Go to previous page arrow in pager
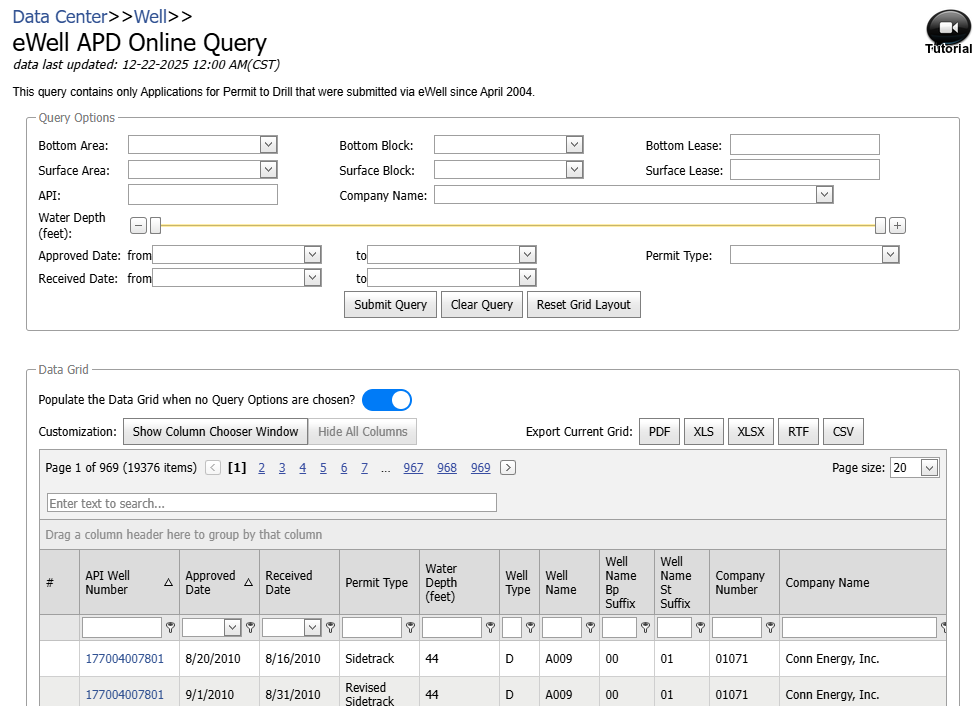Viewport: 979px width, 706px height. tap(213, 468)
